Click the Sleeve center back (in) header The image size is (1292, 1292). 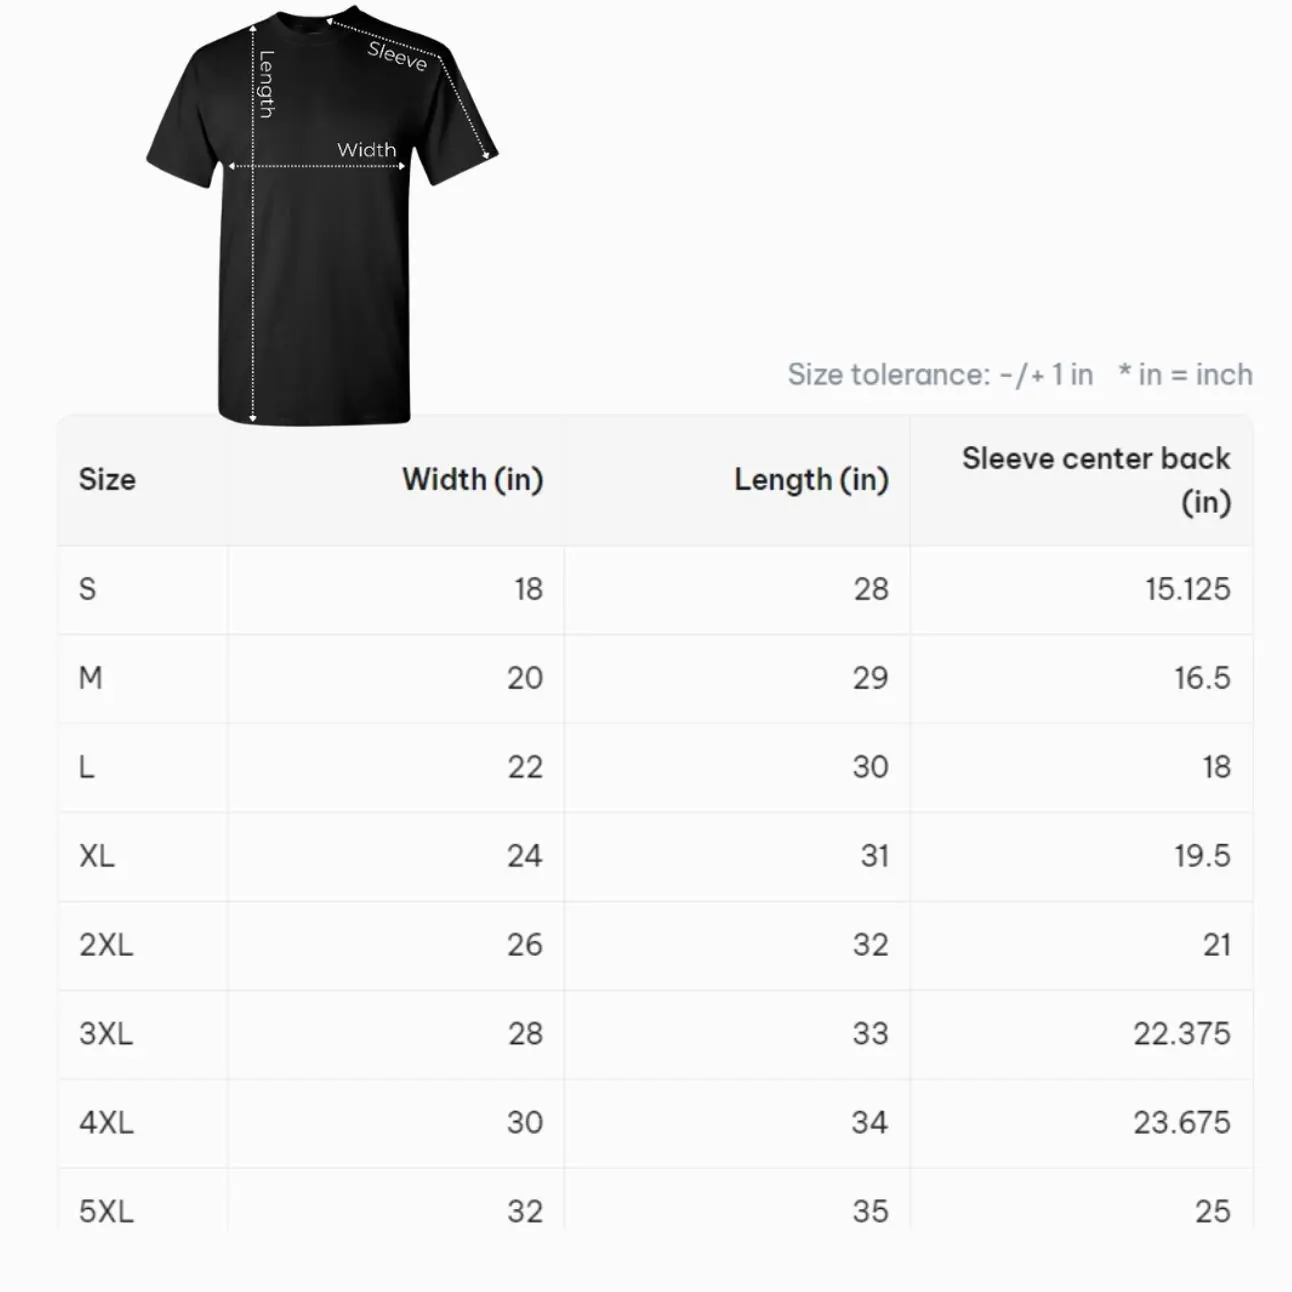[x=1096, y=480]
